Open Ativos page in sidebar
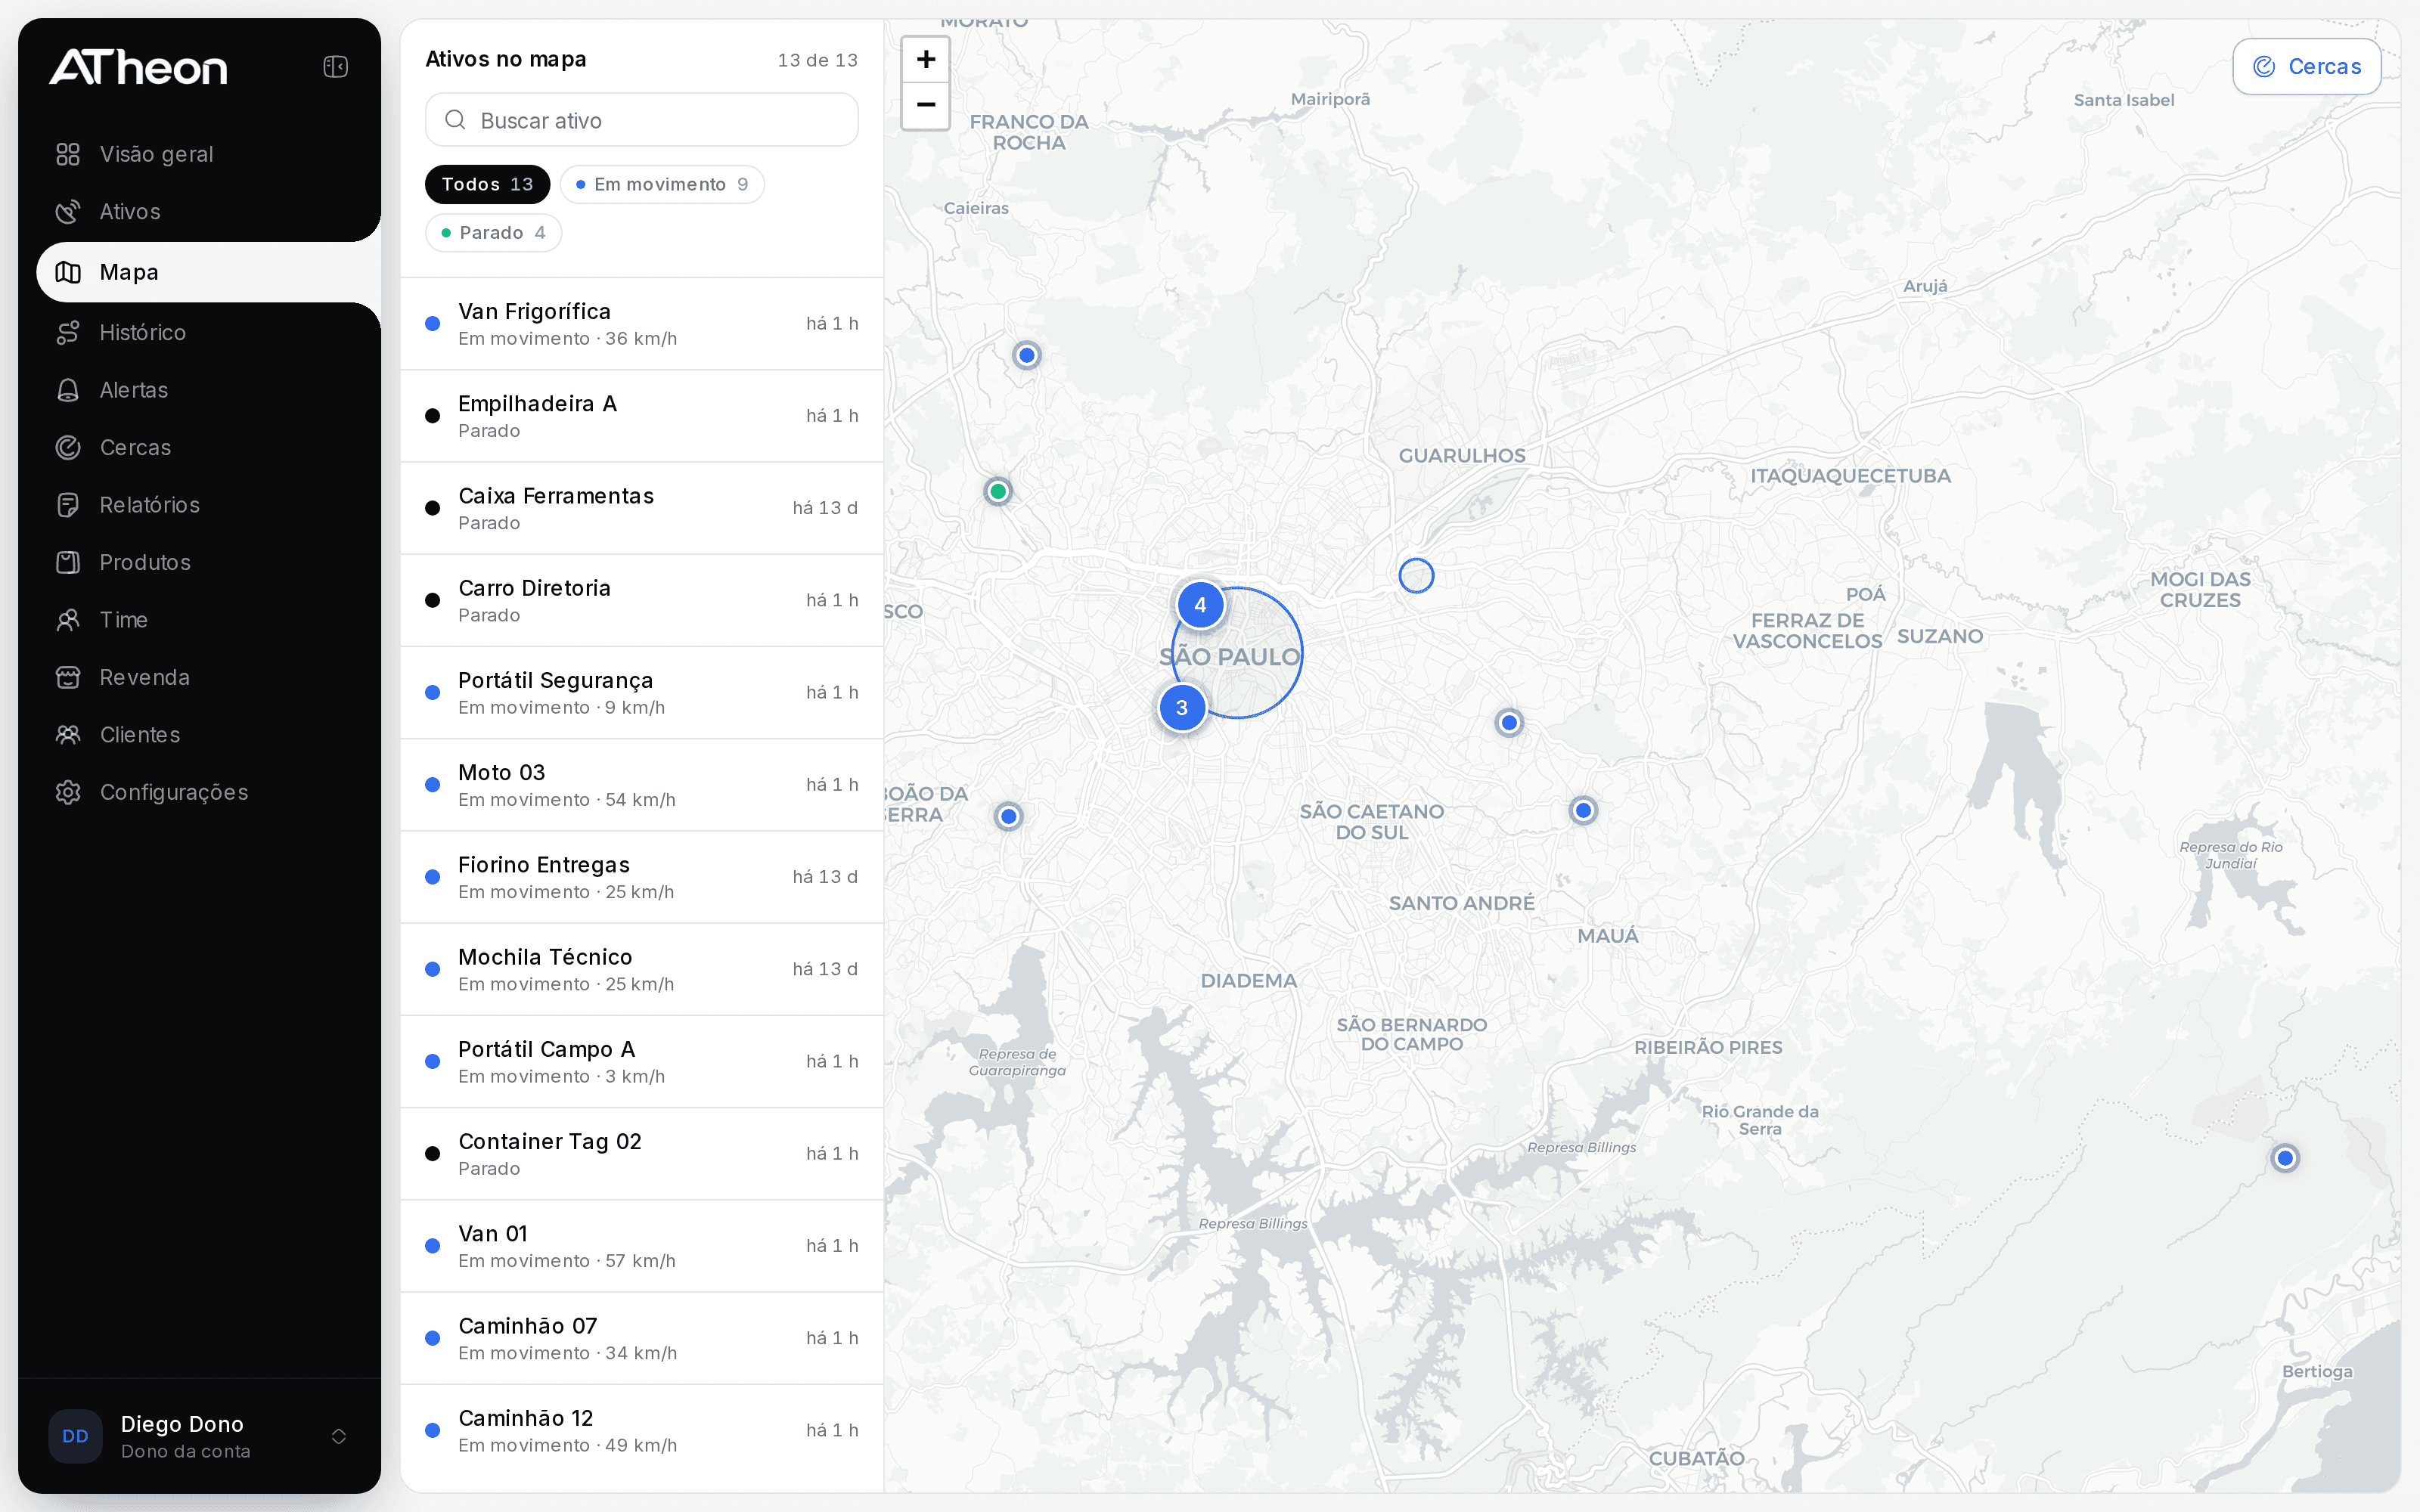Screen dimensions: 2420x1512 point(208,212)
